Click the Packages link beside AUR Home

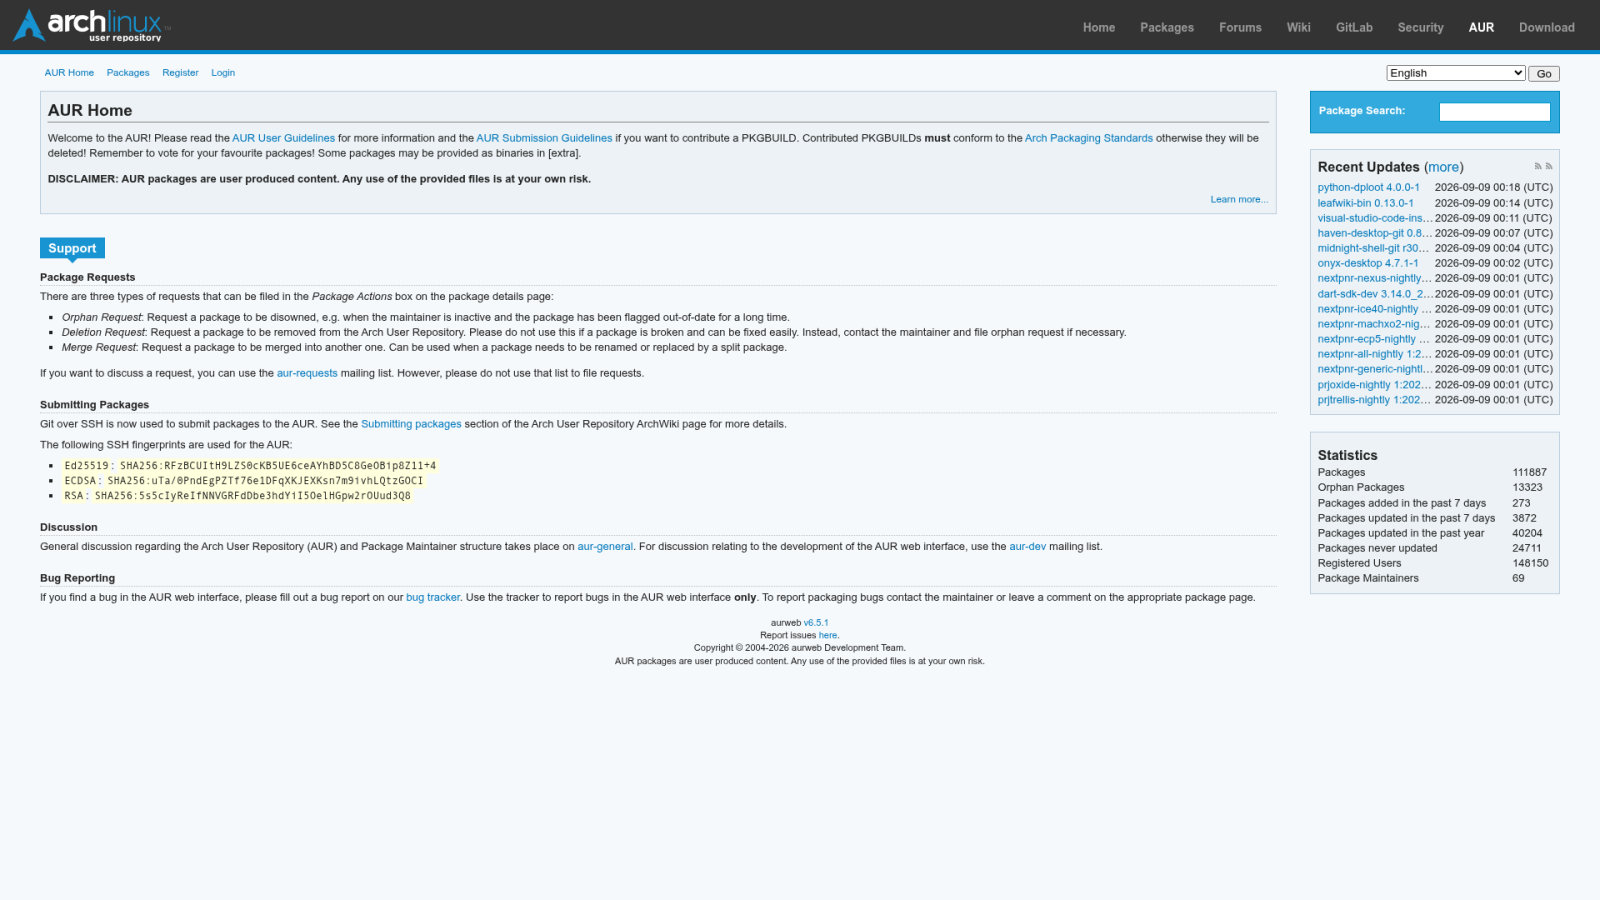point(128,73)
